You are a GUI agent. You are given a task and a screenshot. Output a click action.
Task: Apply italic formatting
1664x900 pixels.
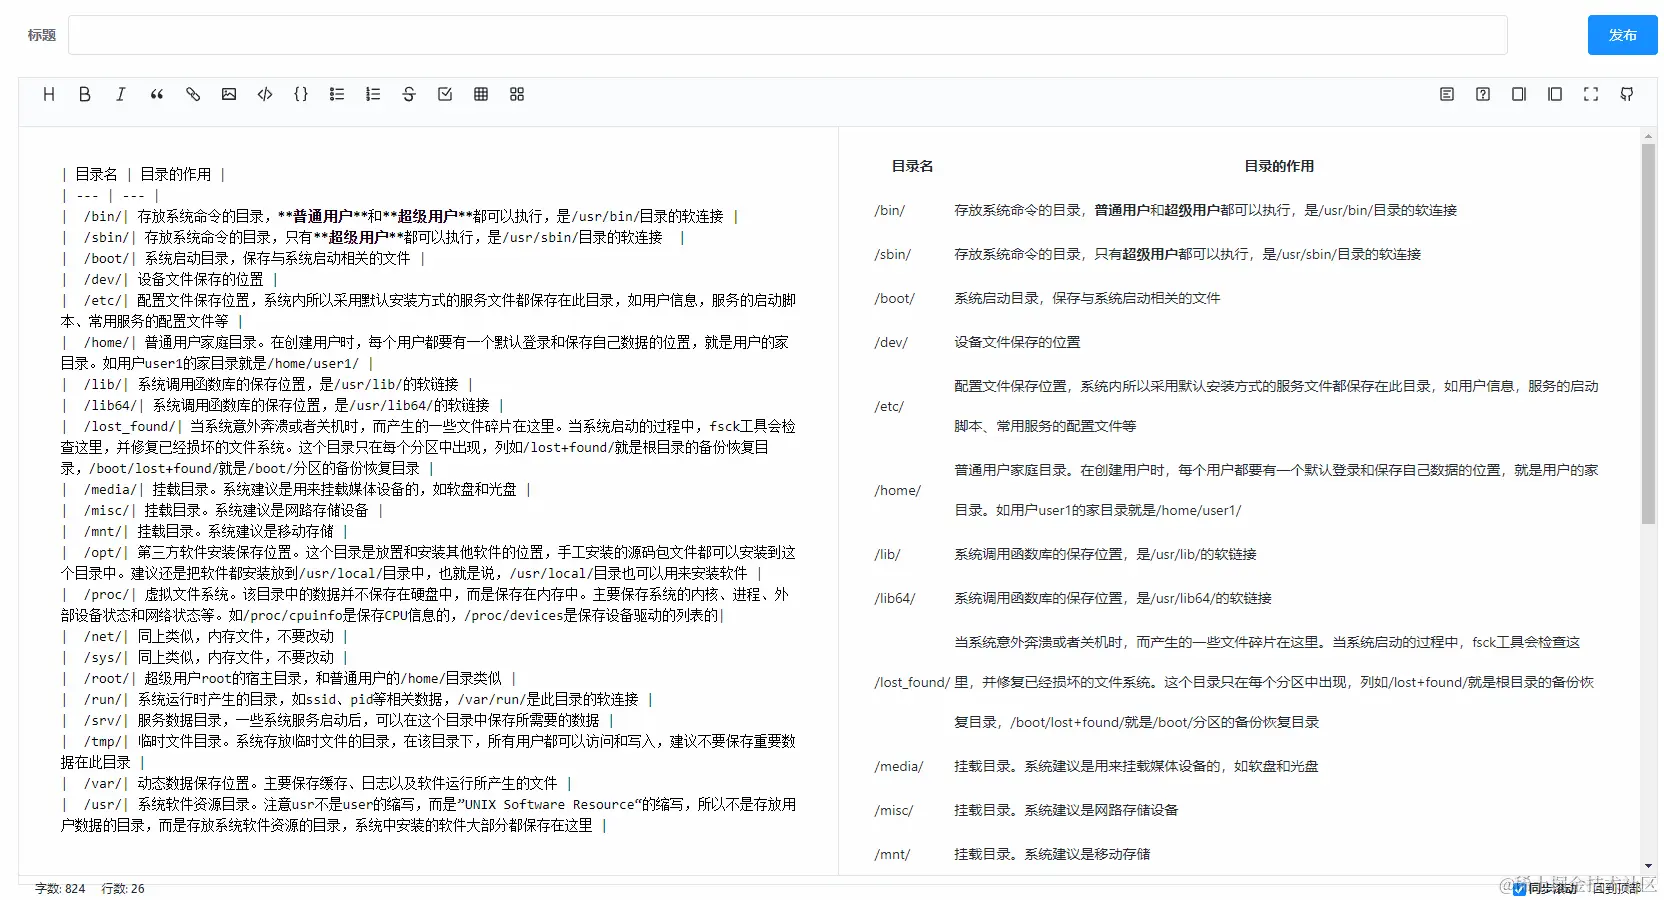click(120, 94)
